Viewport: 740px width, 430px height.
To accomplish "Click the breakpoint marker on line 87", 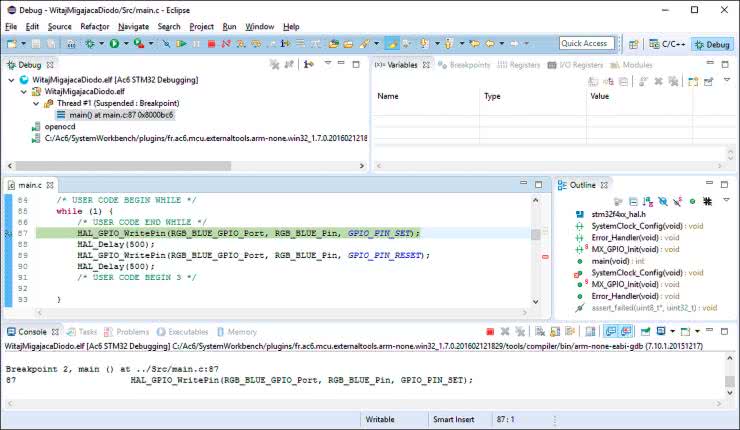I will pyautogui.click(x=8, y=233).
